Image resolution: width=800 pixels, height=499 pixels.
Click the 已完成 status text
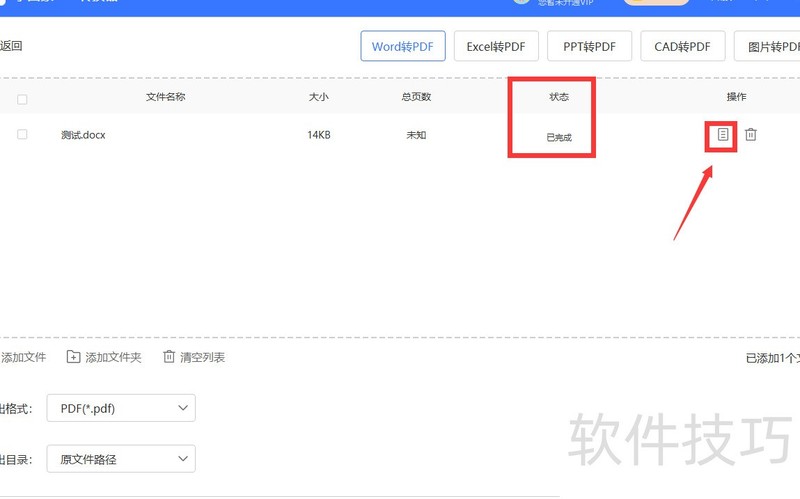tap(559, 137)
